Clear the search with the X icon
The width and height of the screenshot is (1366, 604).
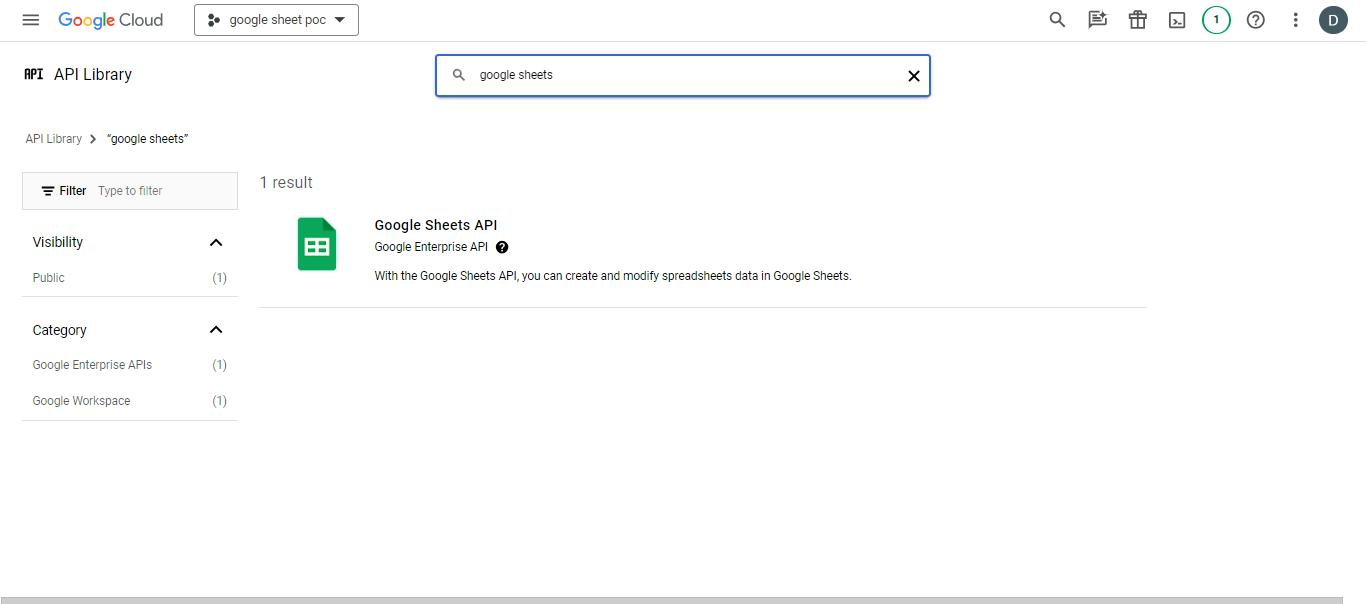point(913,76)
